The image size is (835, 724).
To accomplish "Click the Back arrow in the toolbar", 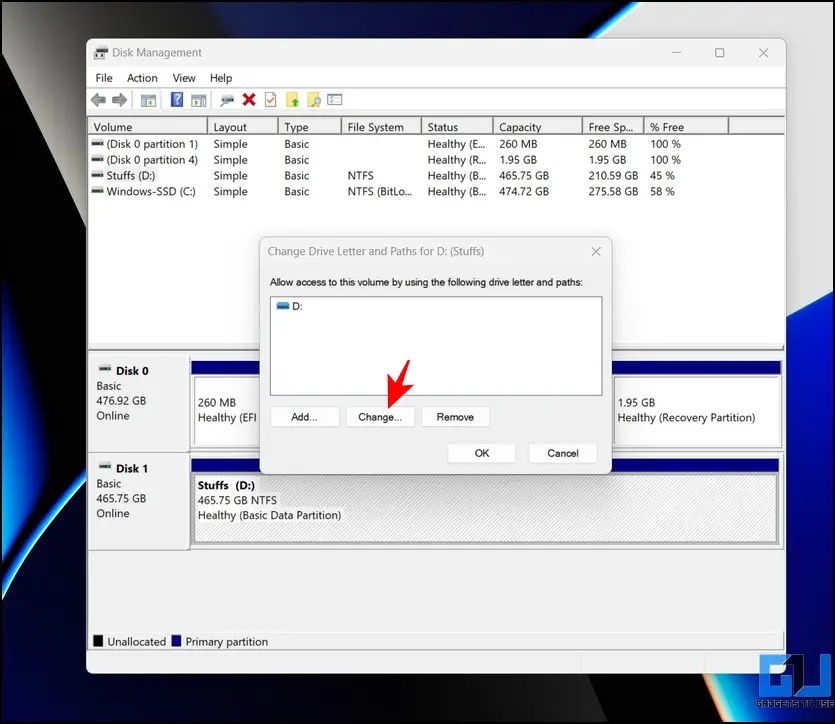I will coord(99,100).
